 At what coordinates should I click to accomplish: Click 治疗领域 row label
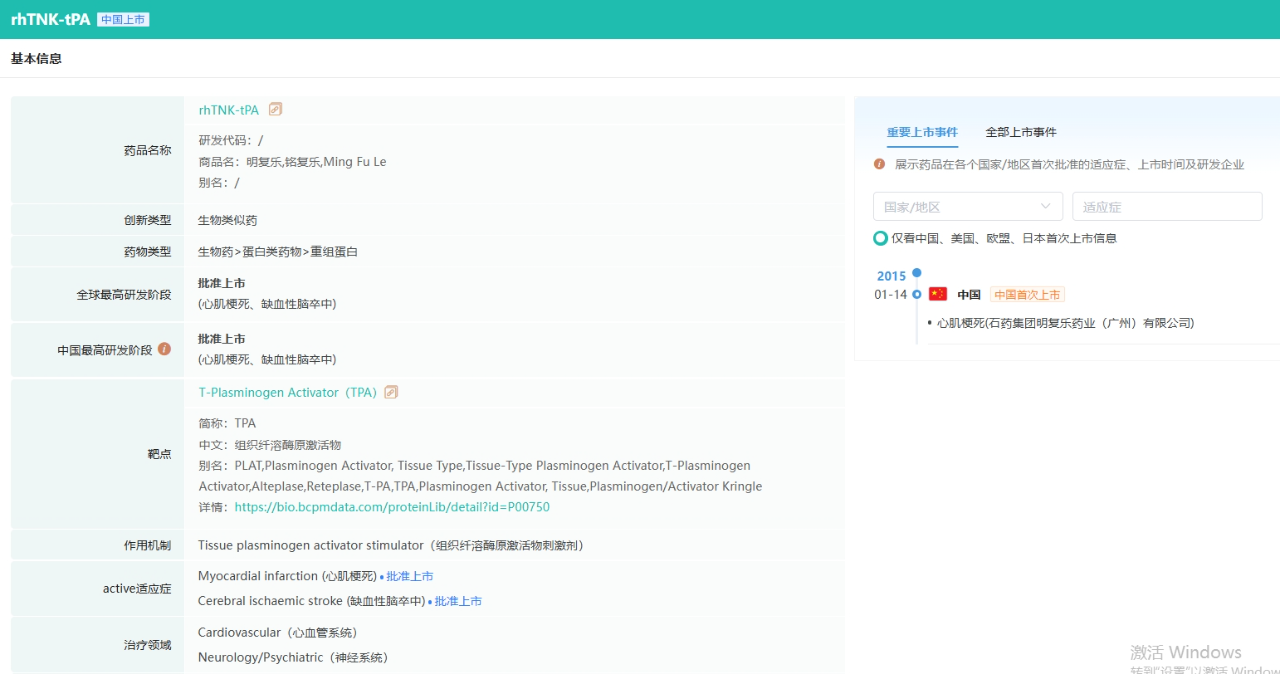pyautogui.click(x=147, y=645)
